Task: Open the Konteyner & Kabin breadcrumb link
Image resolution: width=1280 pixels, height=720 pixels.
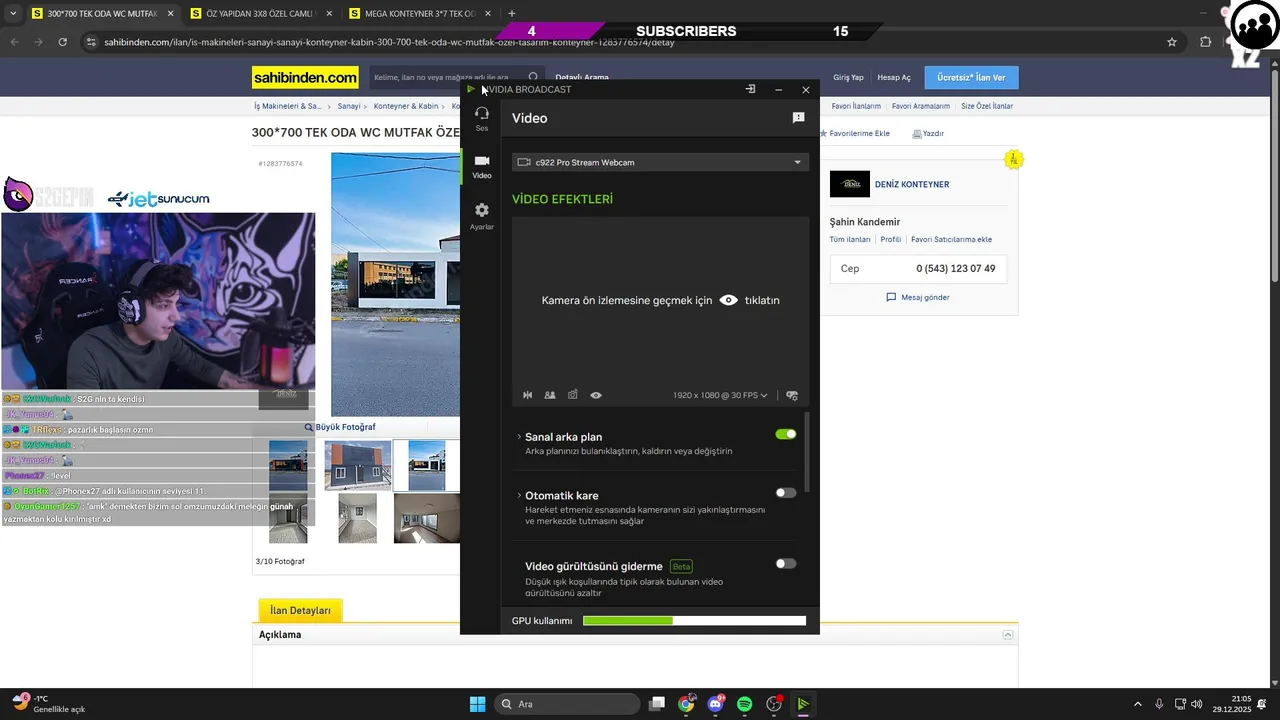Action: [406, 106]
